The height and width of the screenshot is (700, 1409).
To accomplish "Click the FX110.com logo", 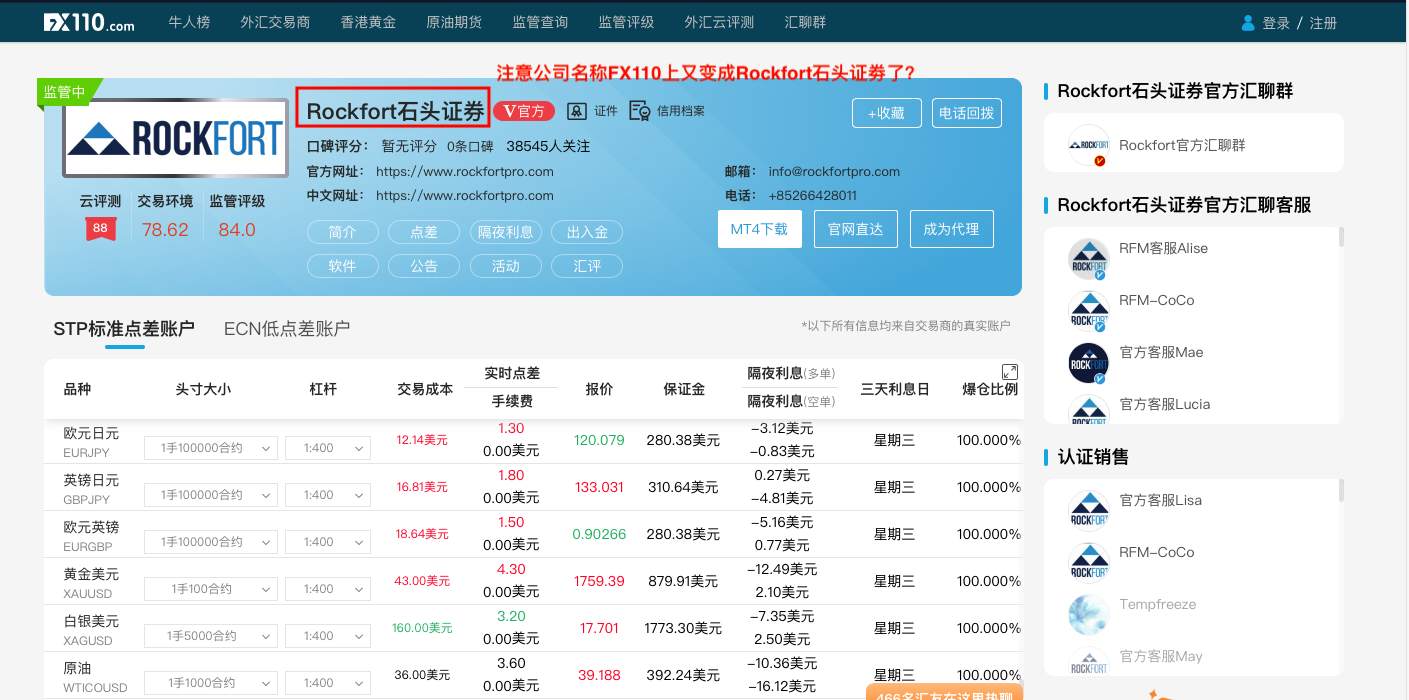I will pyautogui.click(x=89, y=22).
